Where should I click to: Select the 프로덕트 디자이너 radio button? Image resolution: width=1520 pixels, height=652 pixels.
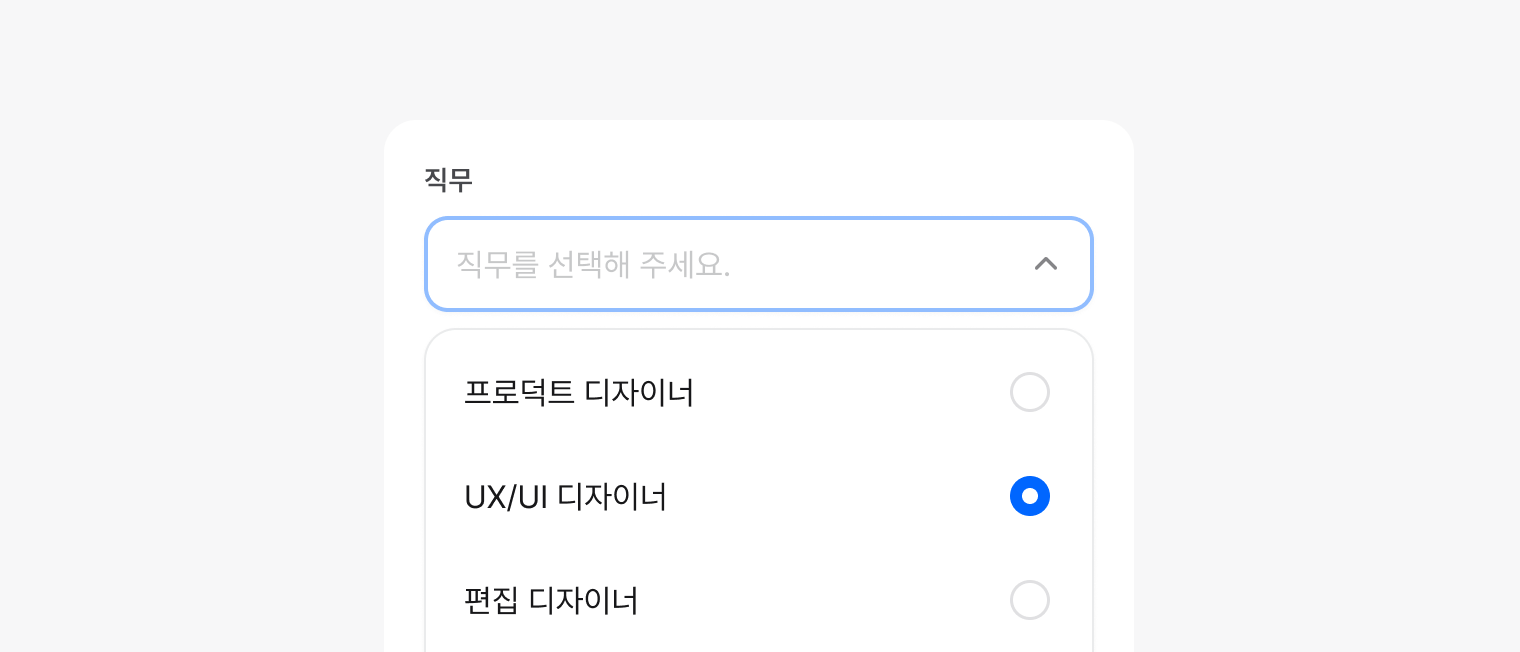click(1029, 392)
